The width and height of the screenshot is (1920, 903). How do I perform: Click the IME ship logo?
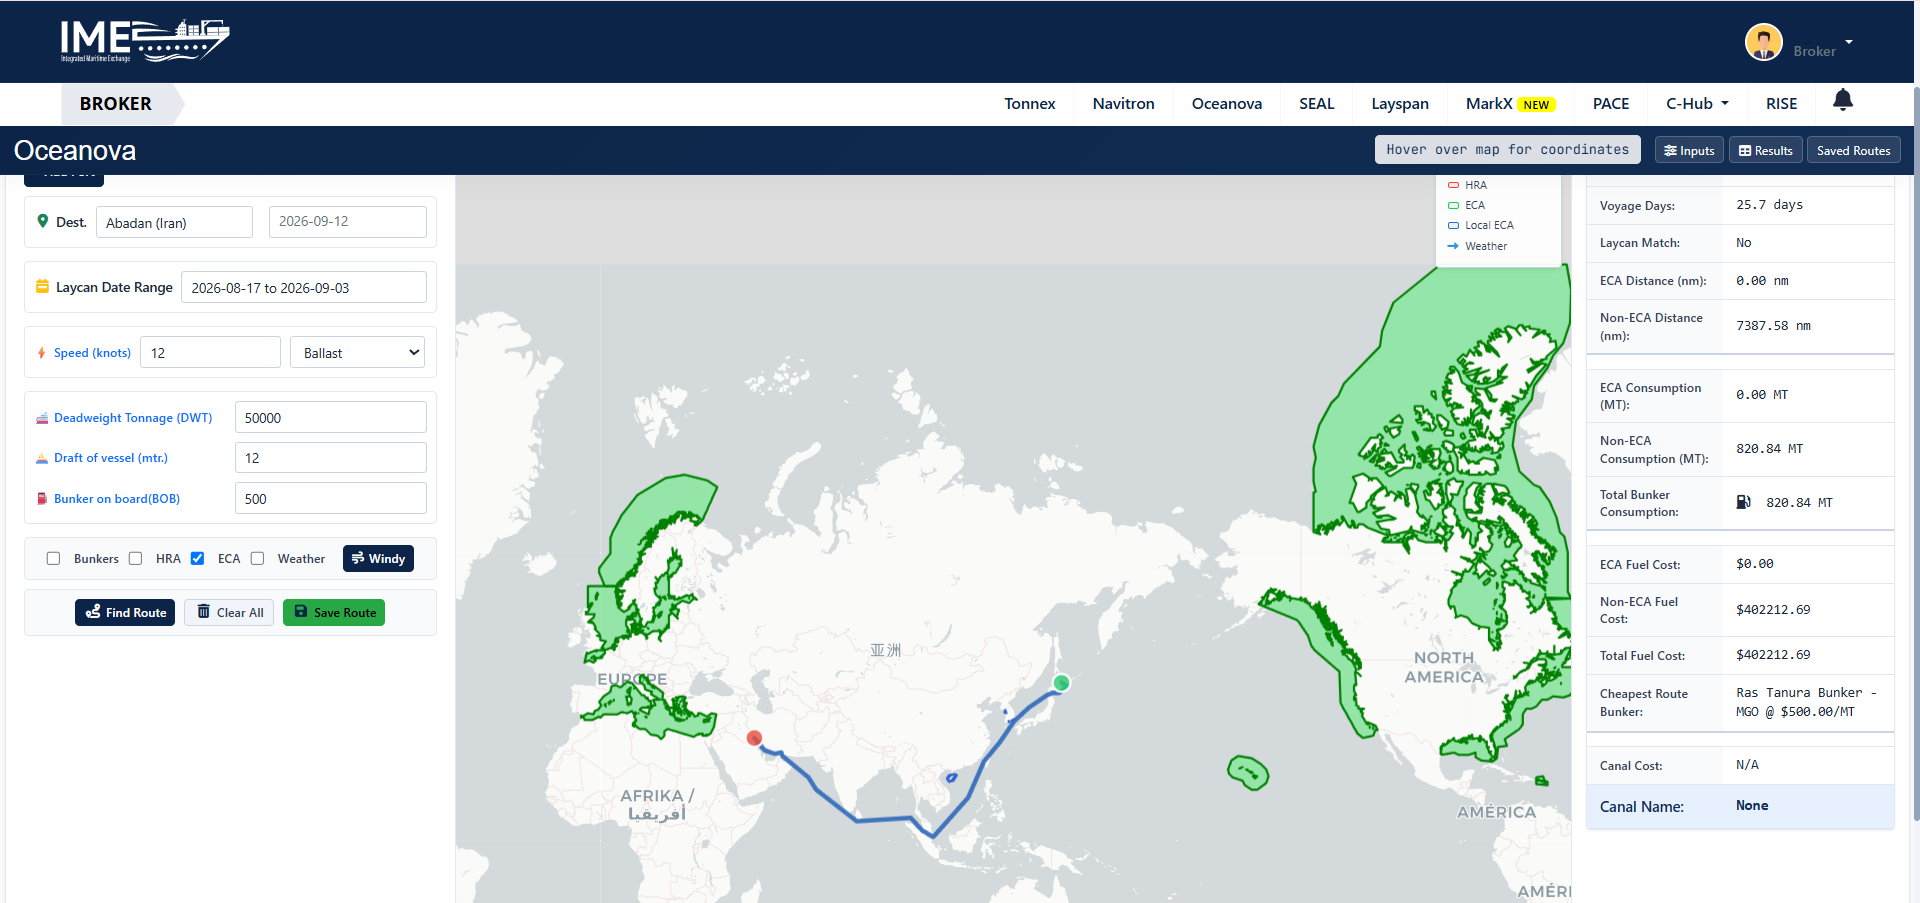[145, 41]
